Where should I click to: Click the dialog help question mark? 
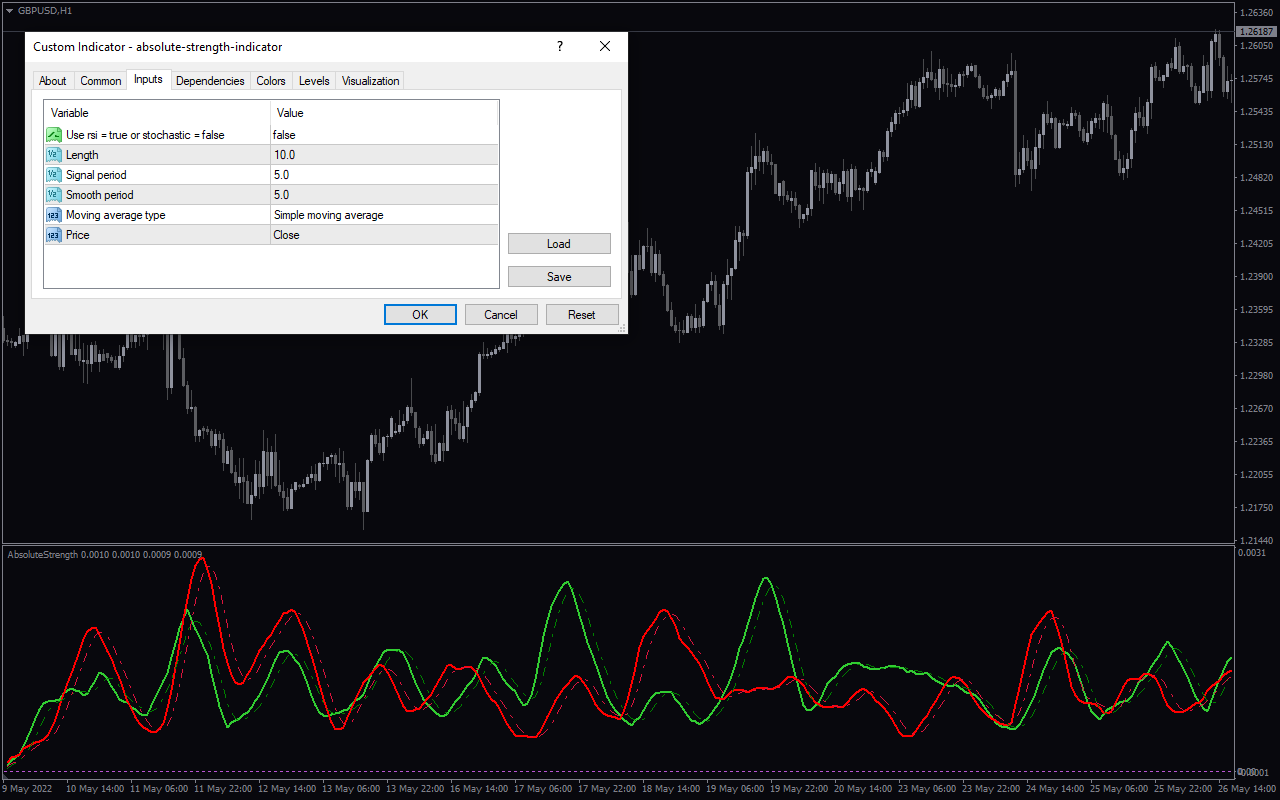coord(559,47)
